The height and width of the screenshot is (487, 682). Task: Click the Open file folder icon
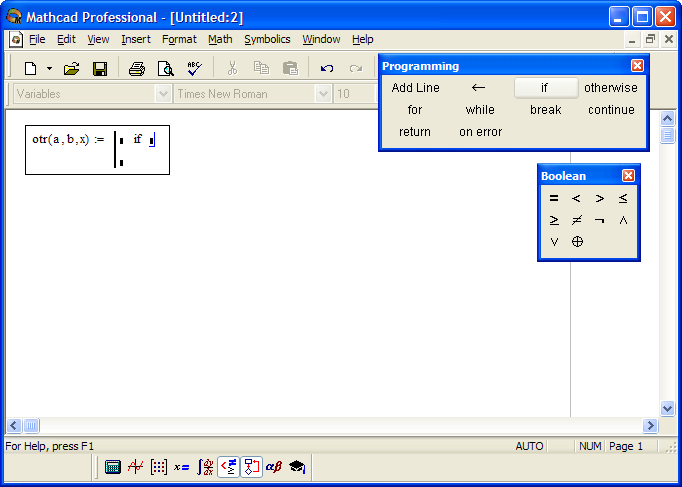click(71, 69)
